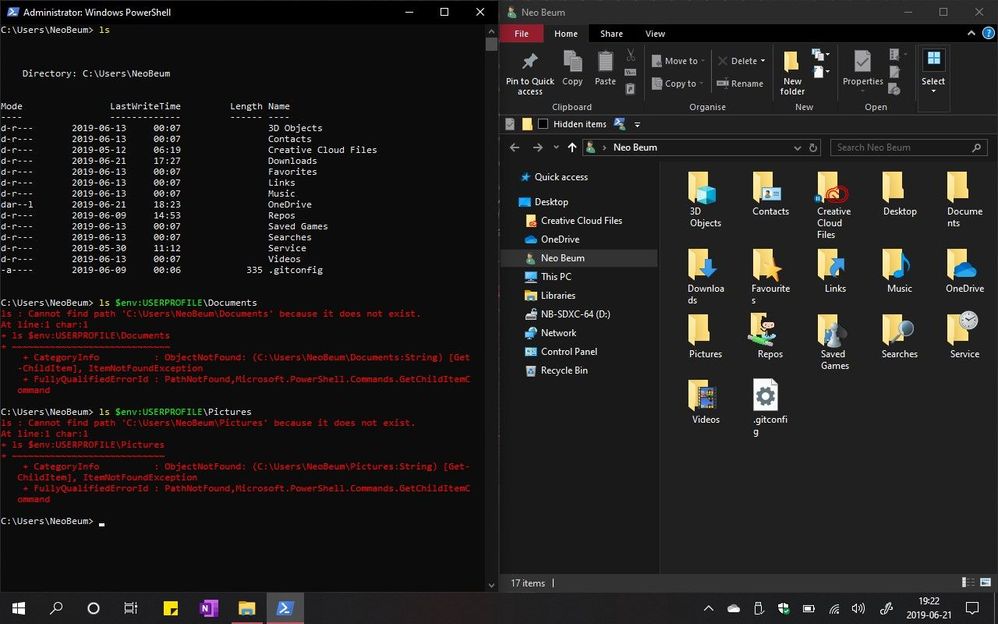Select Control Panel in navigation pane
Image resolution: width=998 pixels, height=624 pixels.
(561, 351)
